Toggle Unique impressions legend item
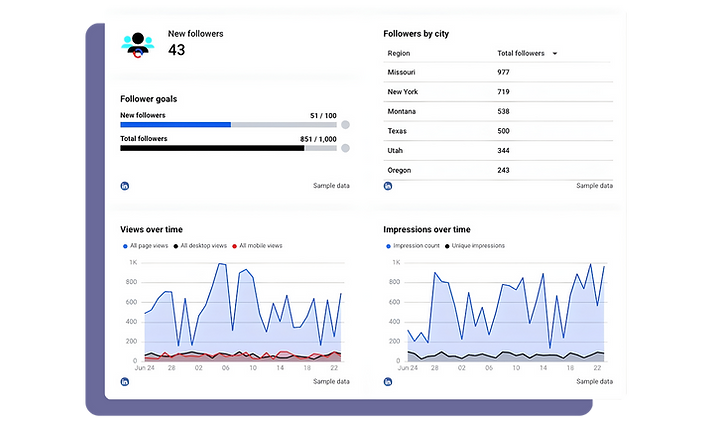 pyautogui.click(x=475, y=246)
